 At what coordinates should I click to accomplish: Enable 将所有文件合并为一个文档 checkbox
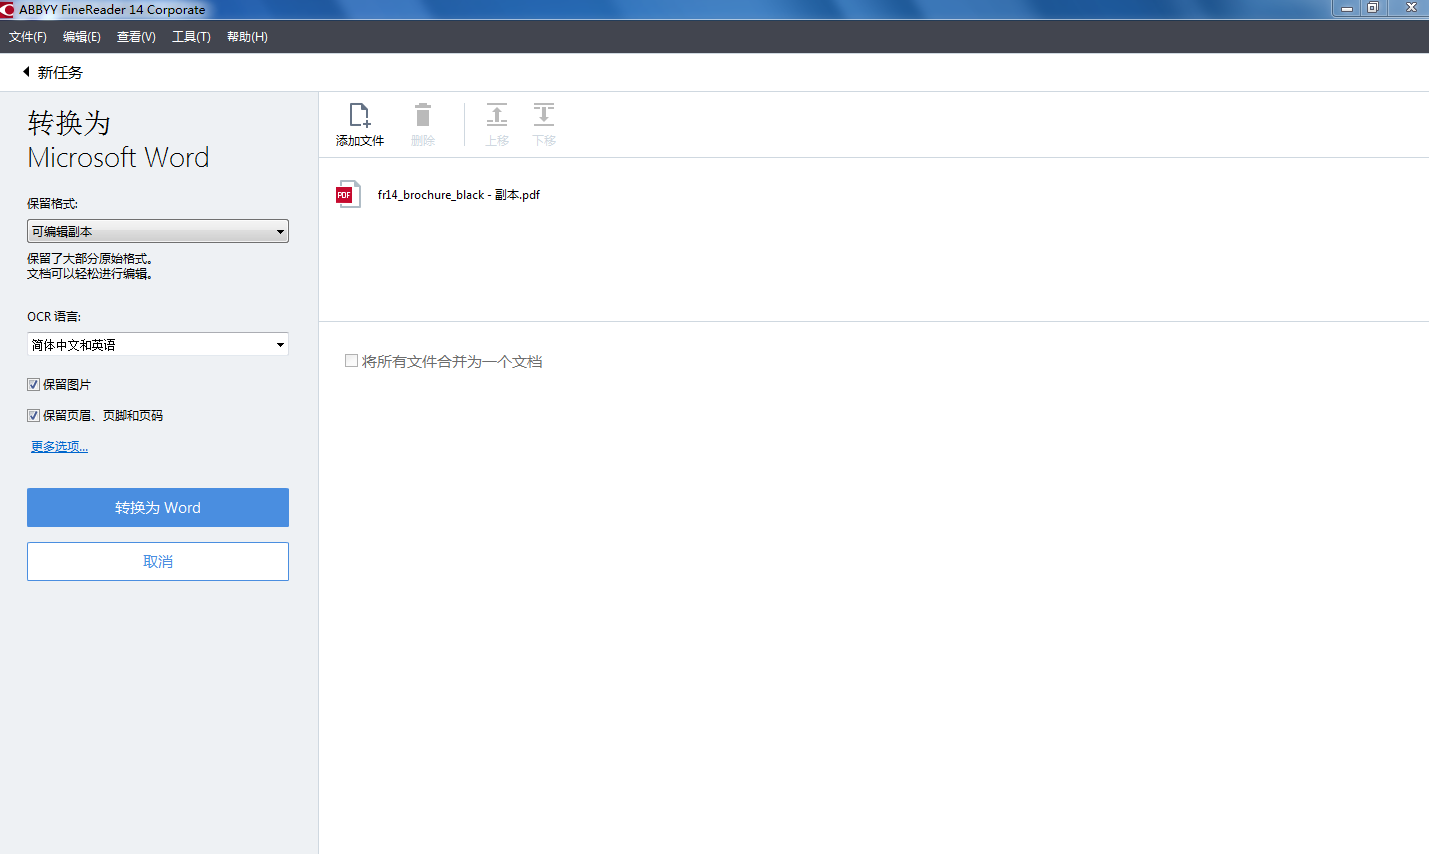351,361
